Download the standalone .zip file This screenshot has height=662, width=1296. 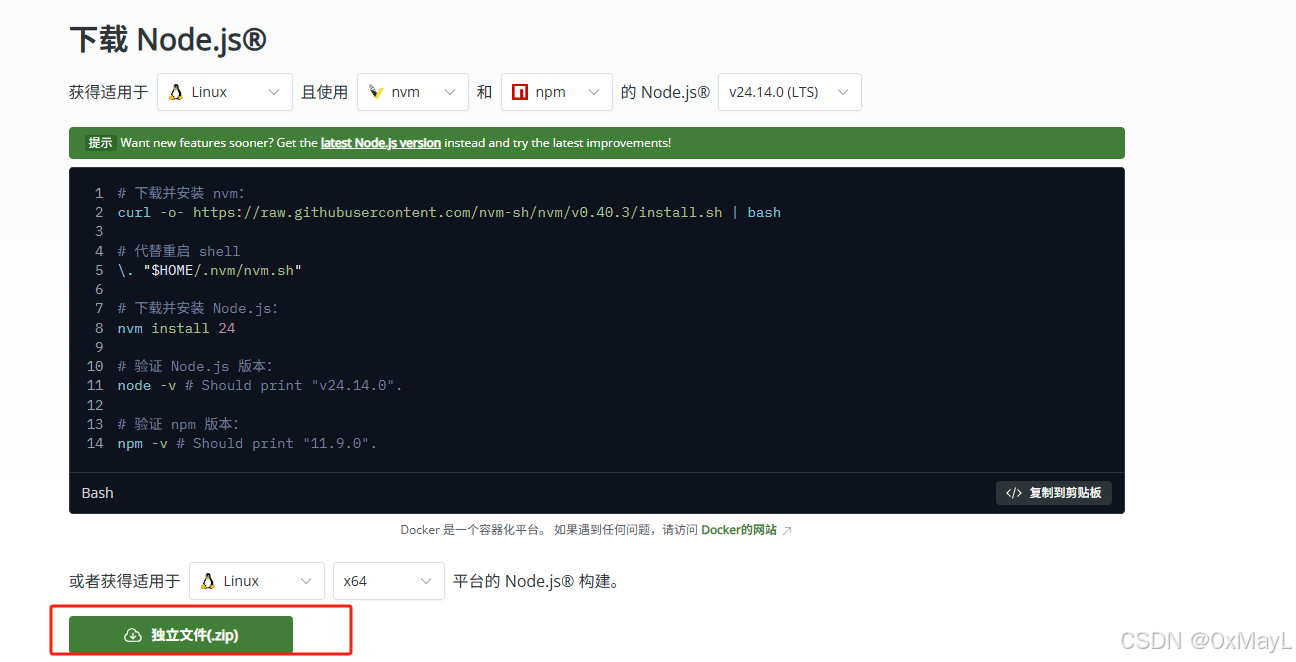pyautogui.click(x=181, y=635)
